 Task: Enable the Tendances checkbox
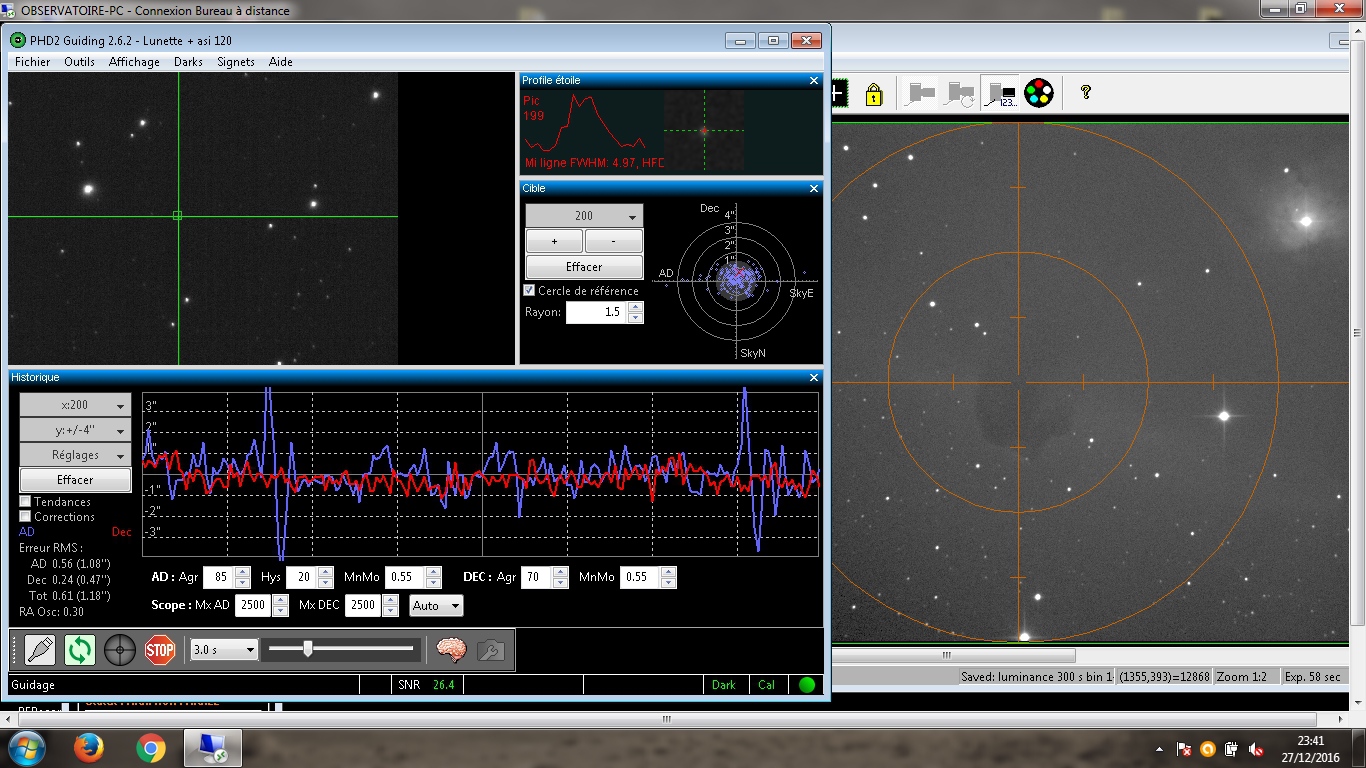26,502
